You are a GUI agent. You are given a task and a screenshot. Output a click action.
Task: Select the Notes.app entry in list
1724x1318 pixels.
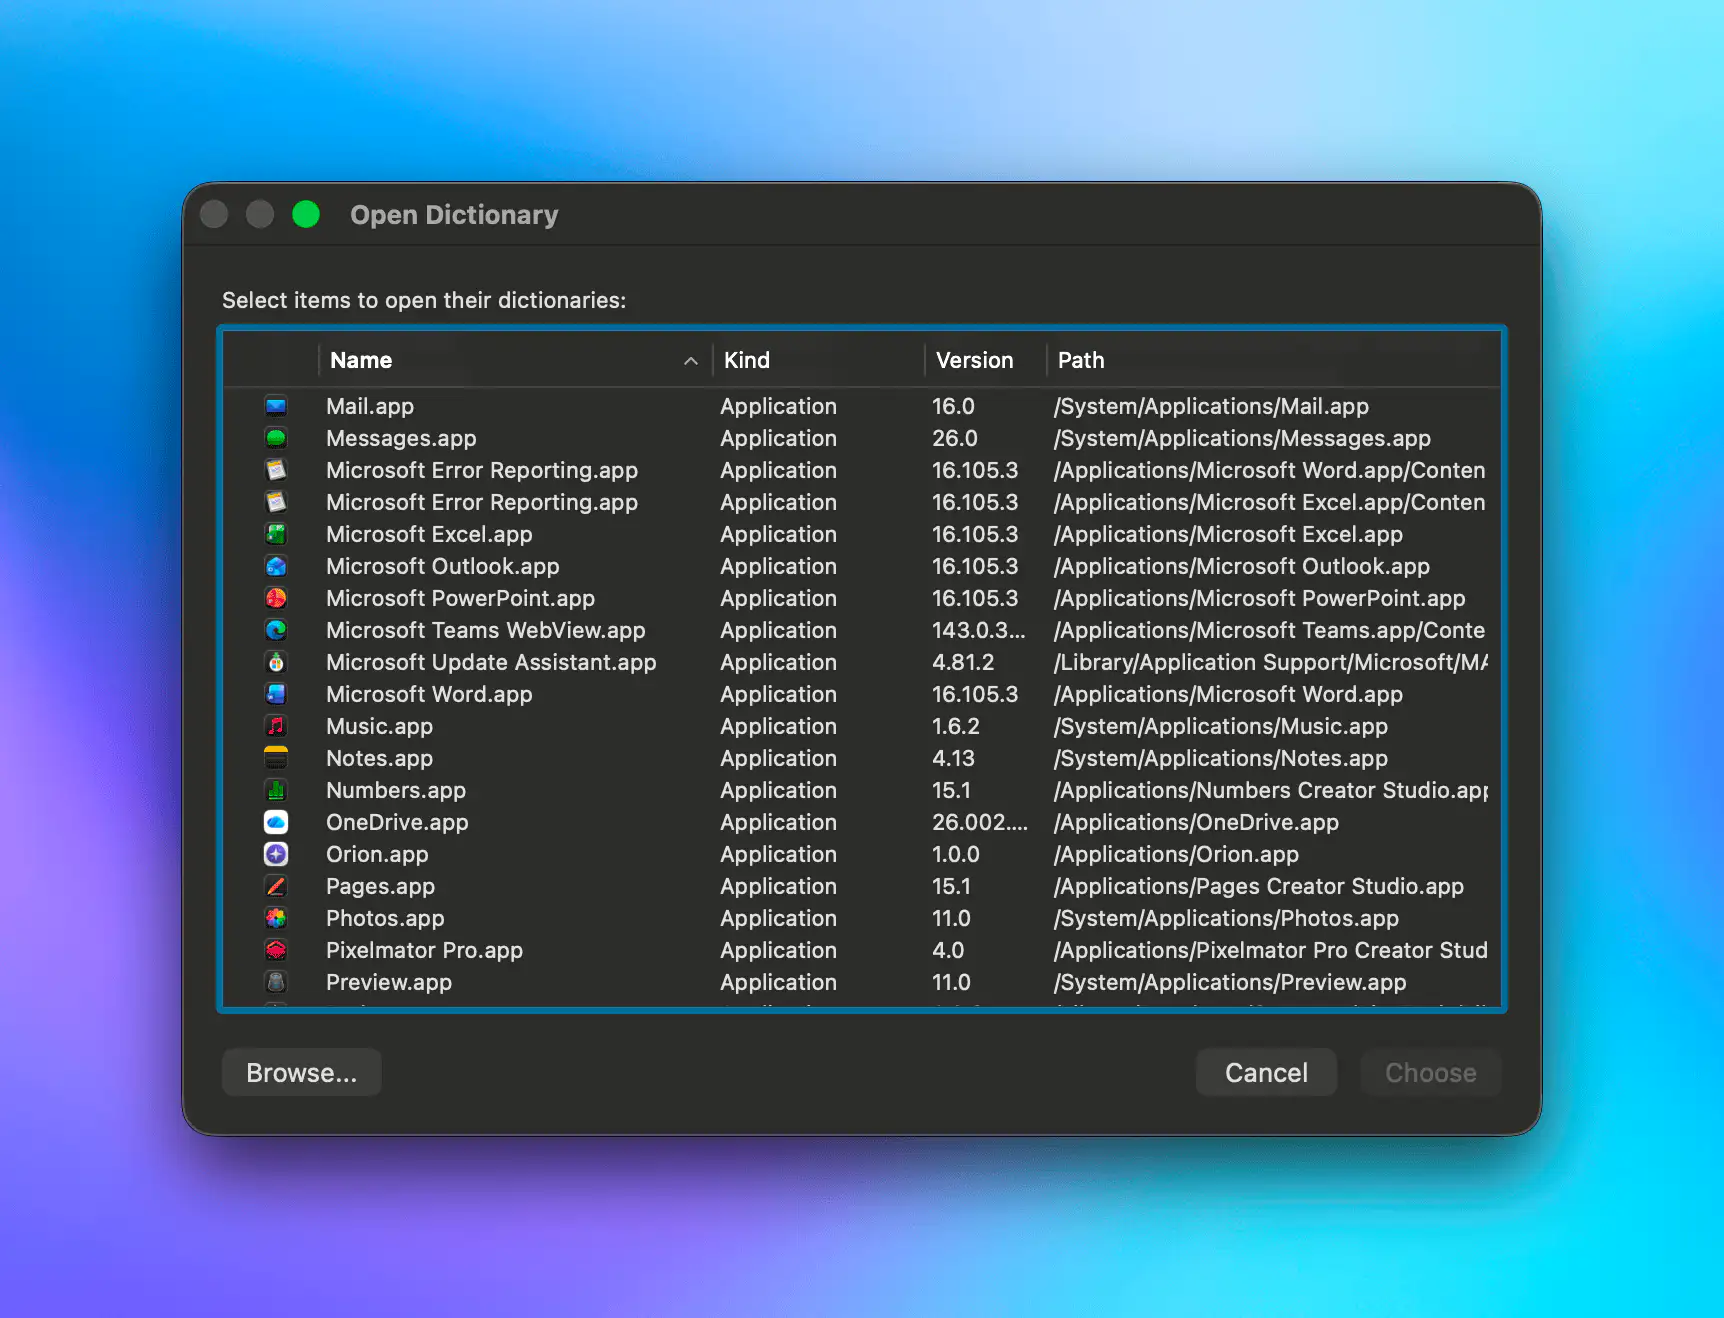tap(379, 758)
